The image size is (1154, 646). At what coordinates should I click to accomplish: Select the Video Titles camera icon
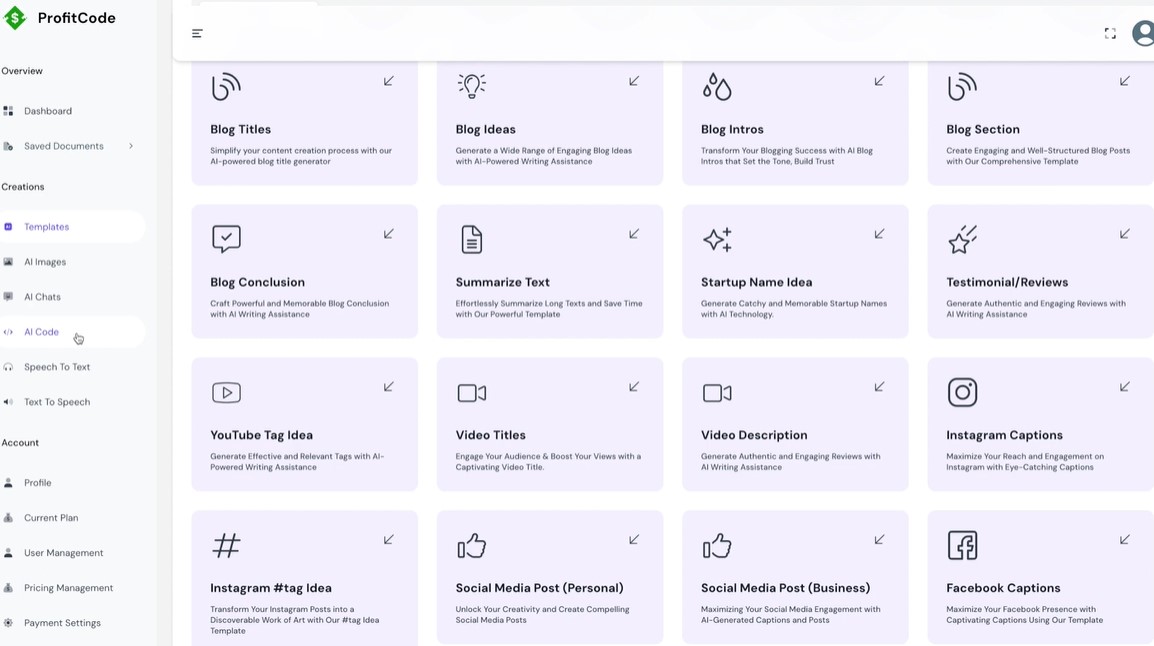(x=471, y=392)
